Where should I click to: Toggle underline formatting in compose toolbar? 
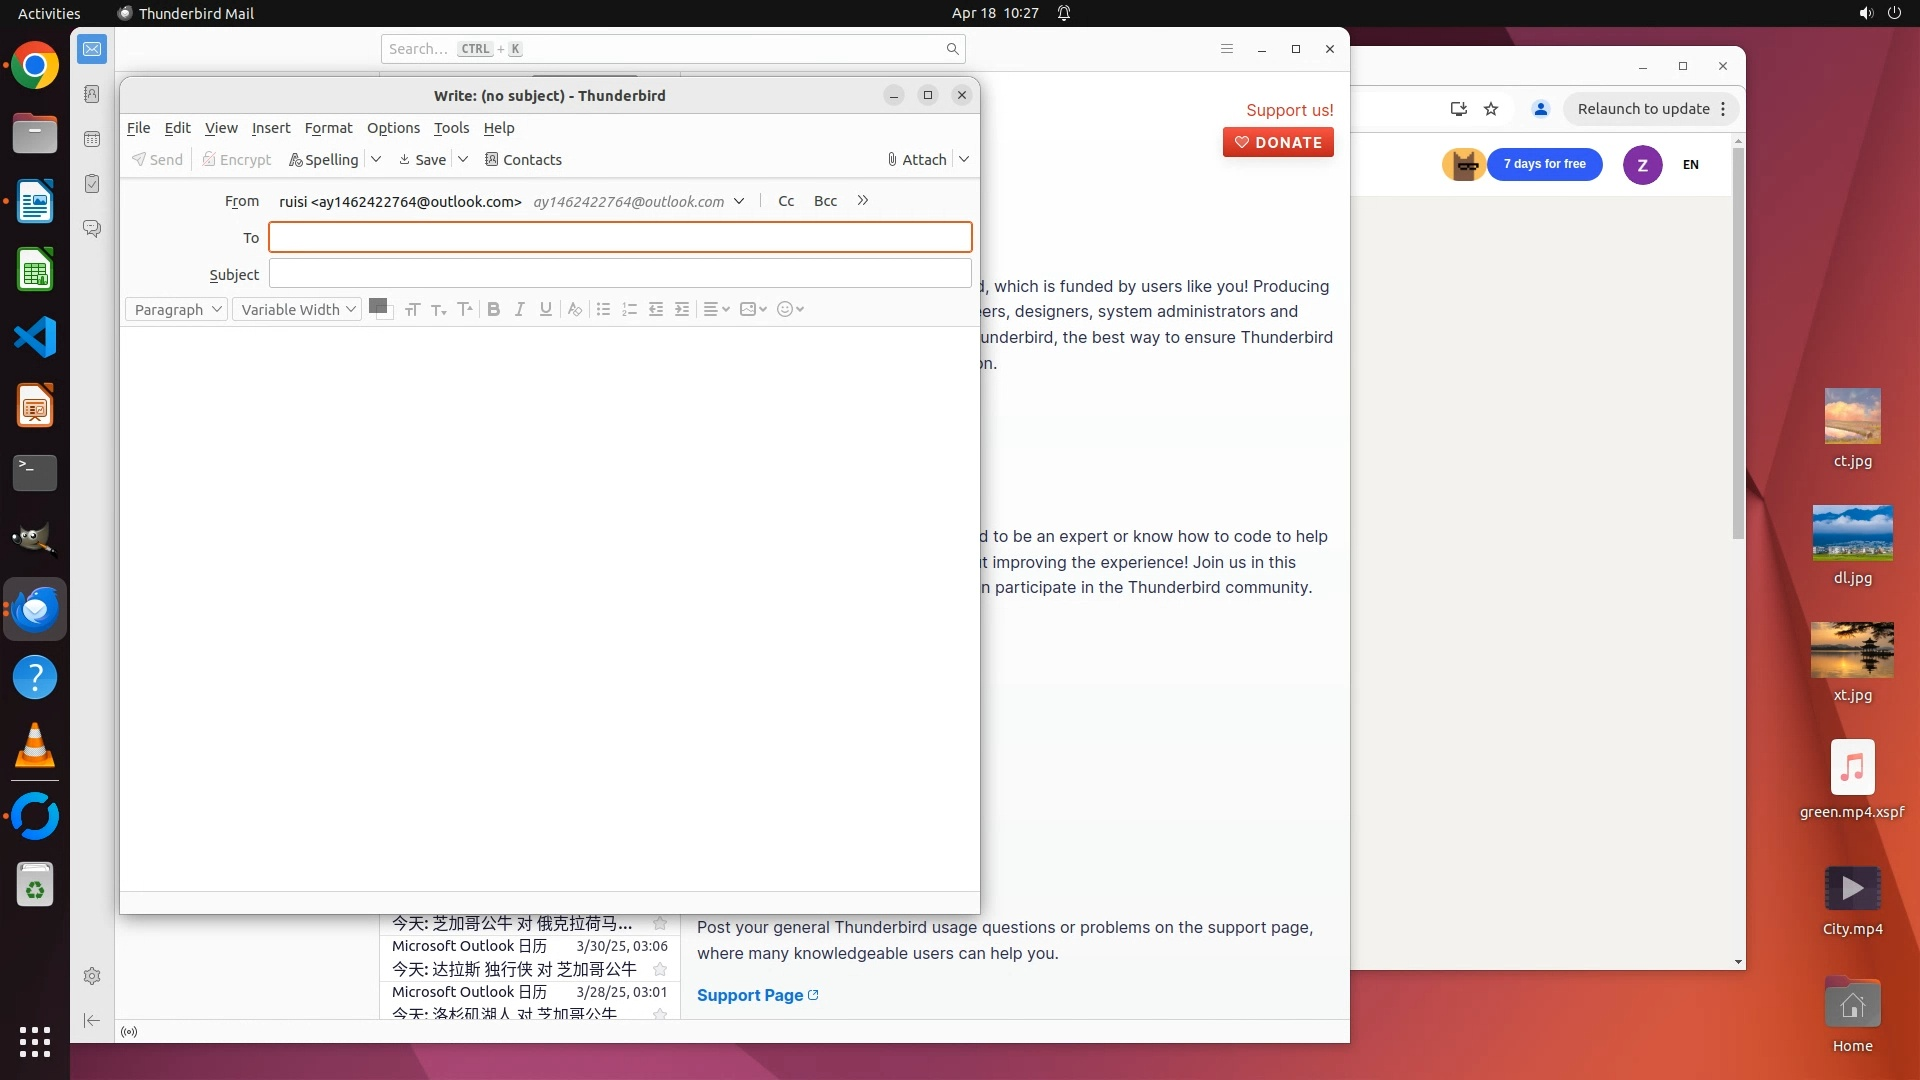[x=545, y=310]
